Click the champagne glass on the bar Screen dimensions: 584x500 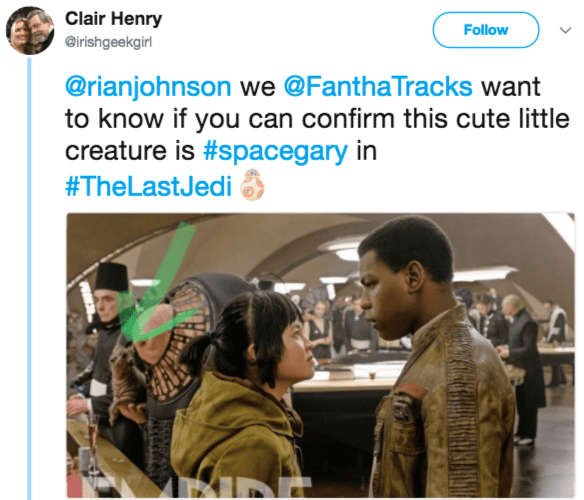[x=92, y=443]
